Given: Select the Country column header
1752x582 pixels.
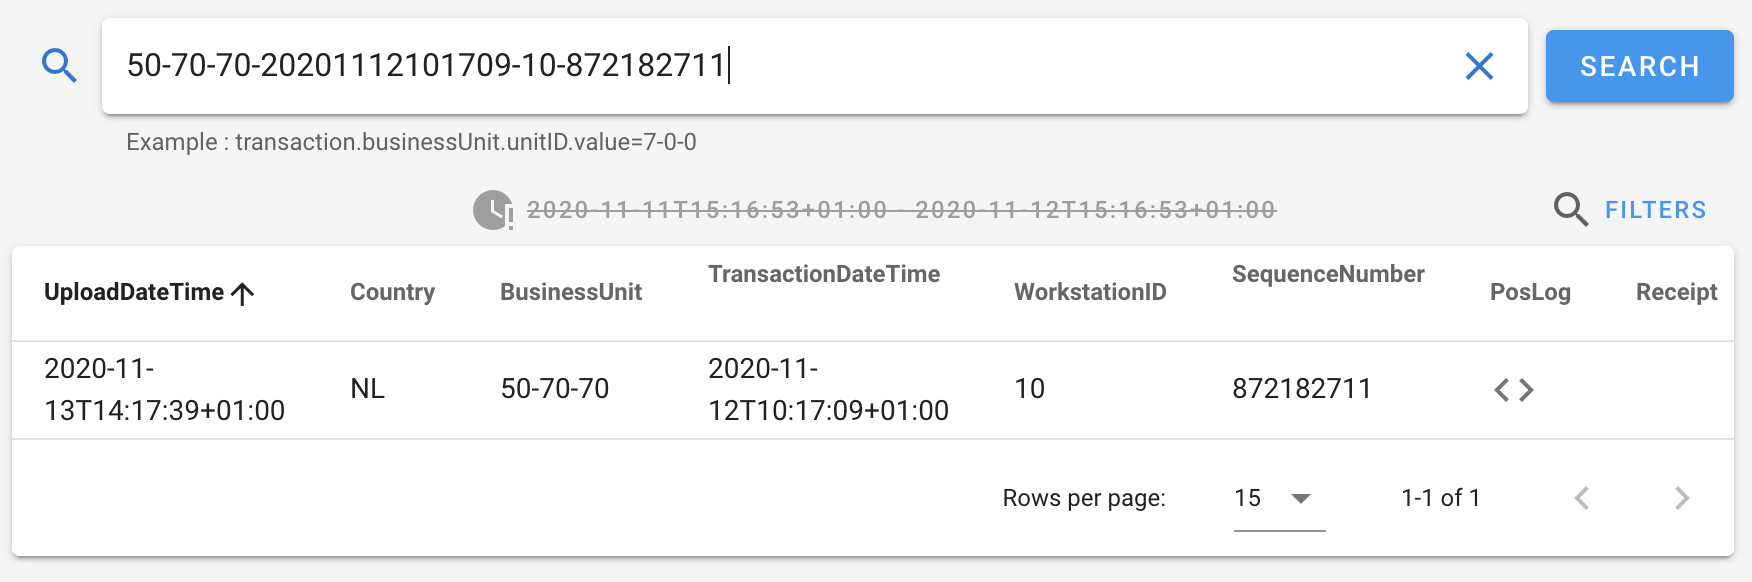Looking at the screenshot, I should point(392,292).
